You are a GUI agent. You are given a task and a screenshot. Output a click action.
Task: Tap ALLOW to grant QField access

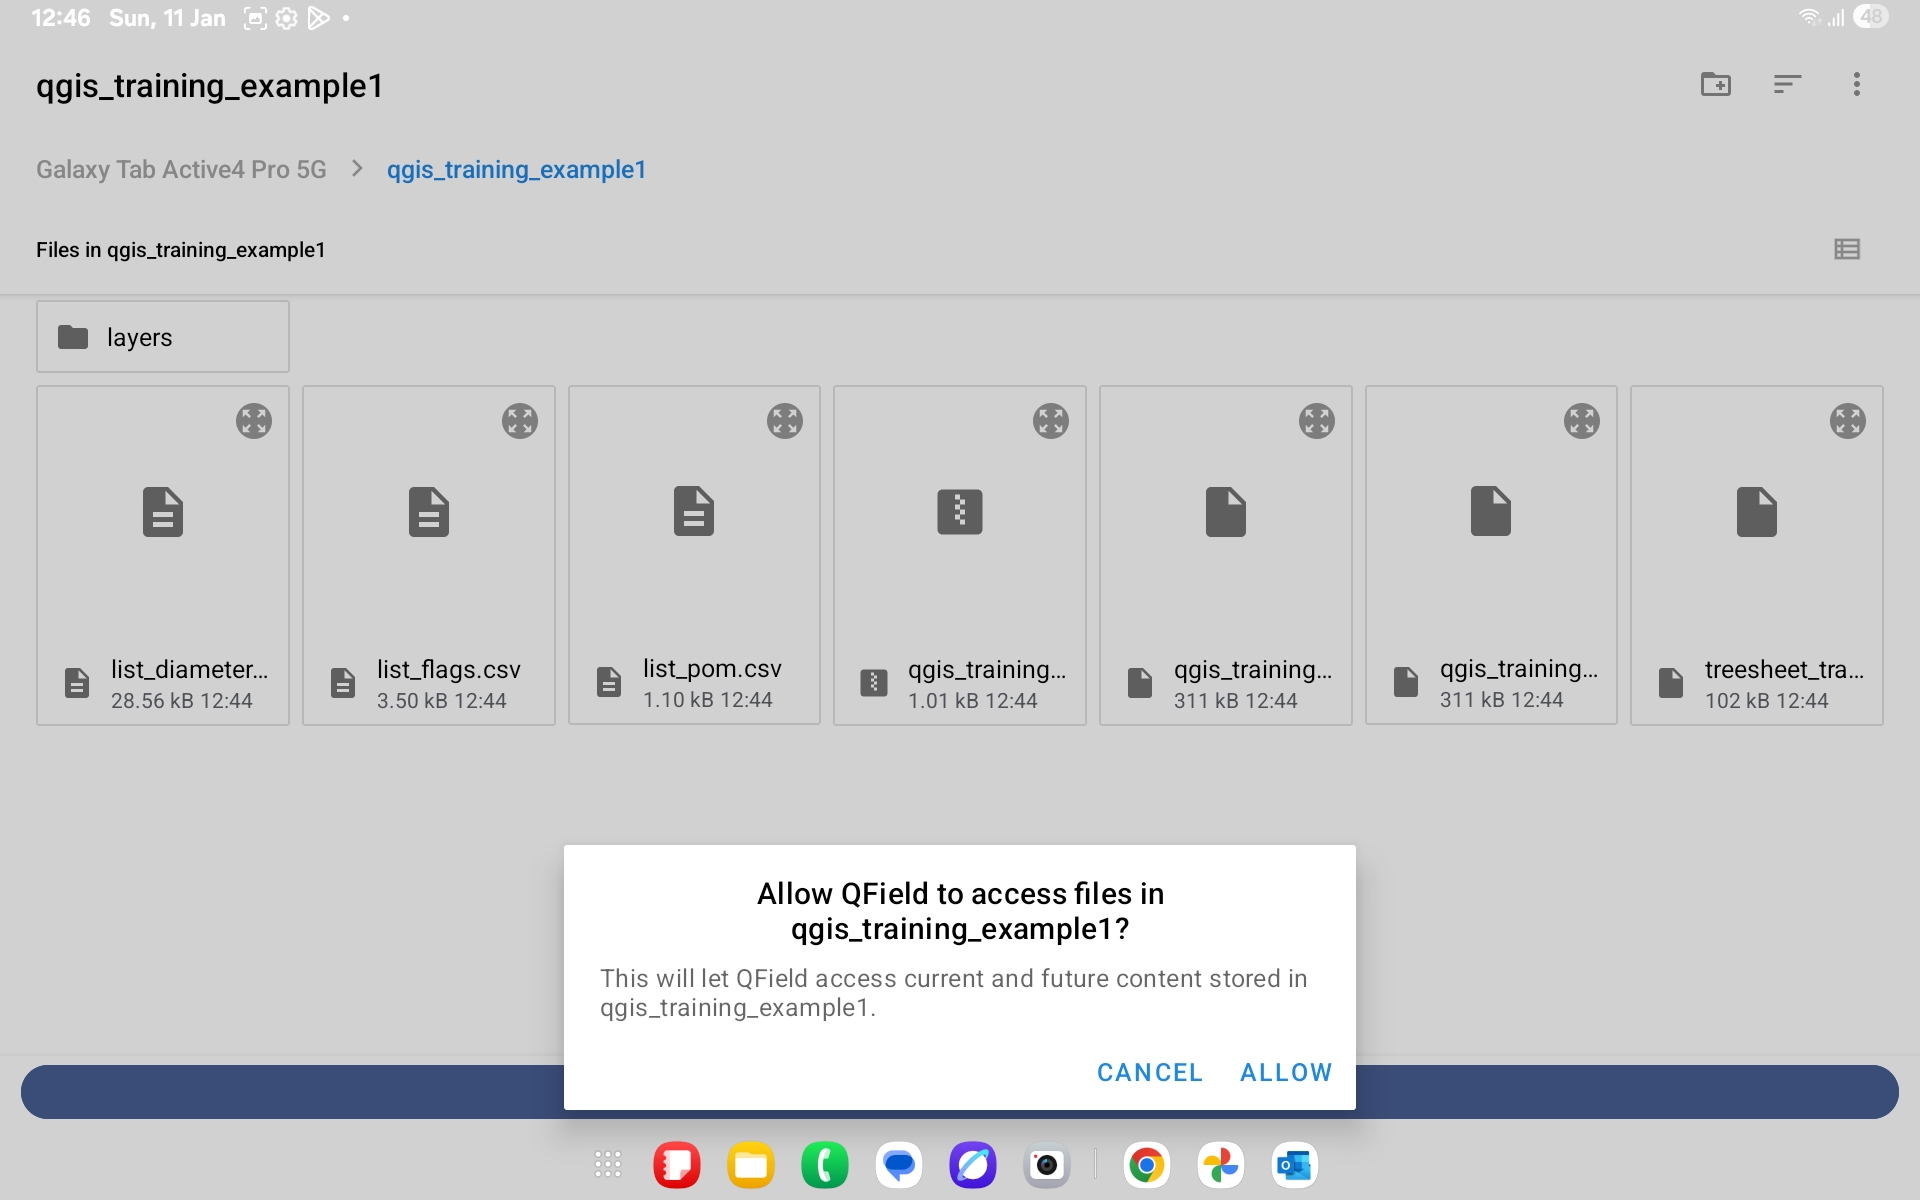(1286, 1072)
